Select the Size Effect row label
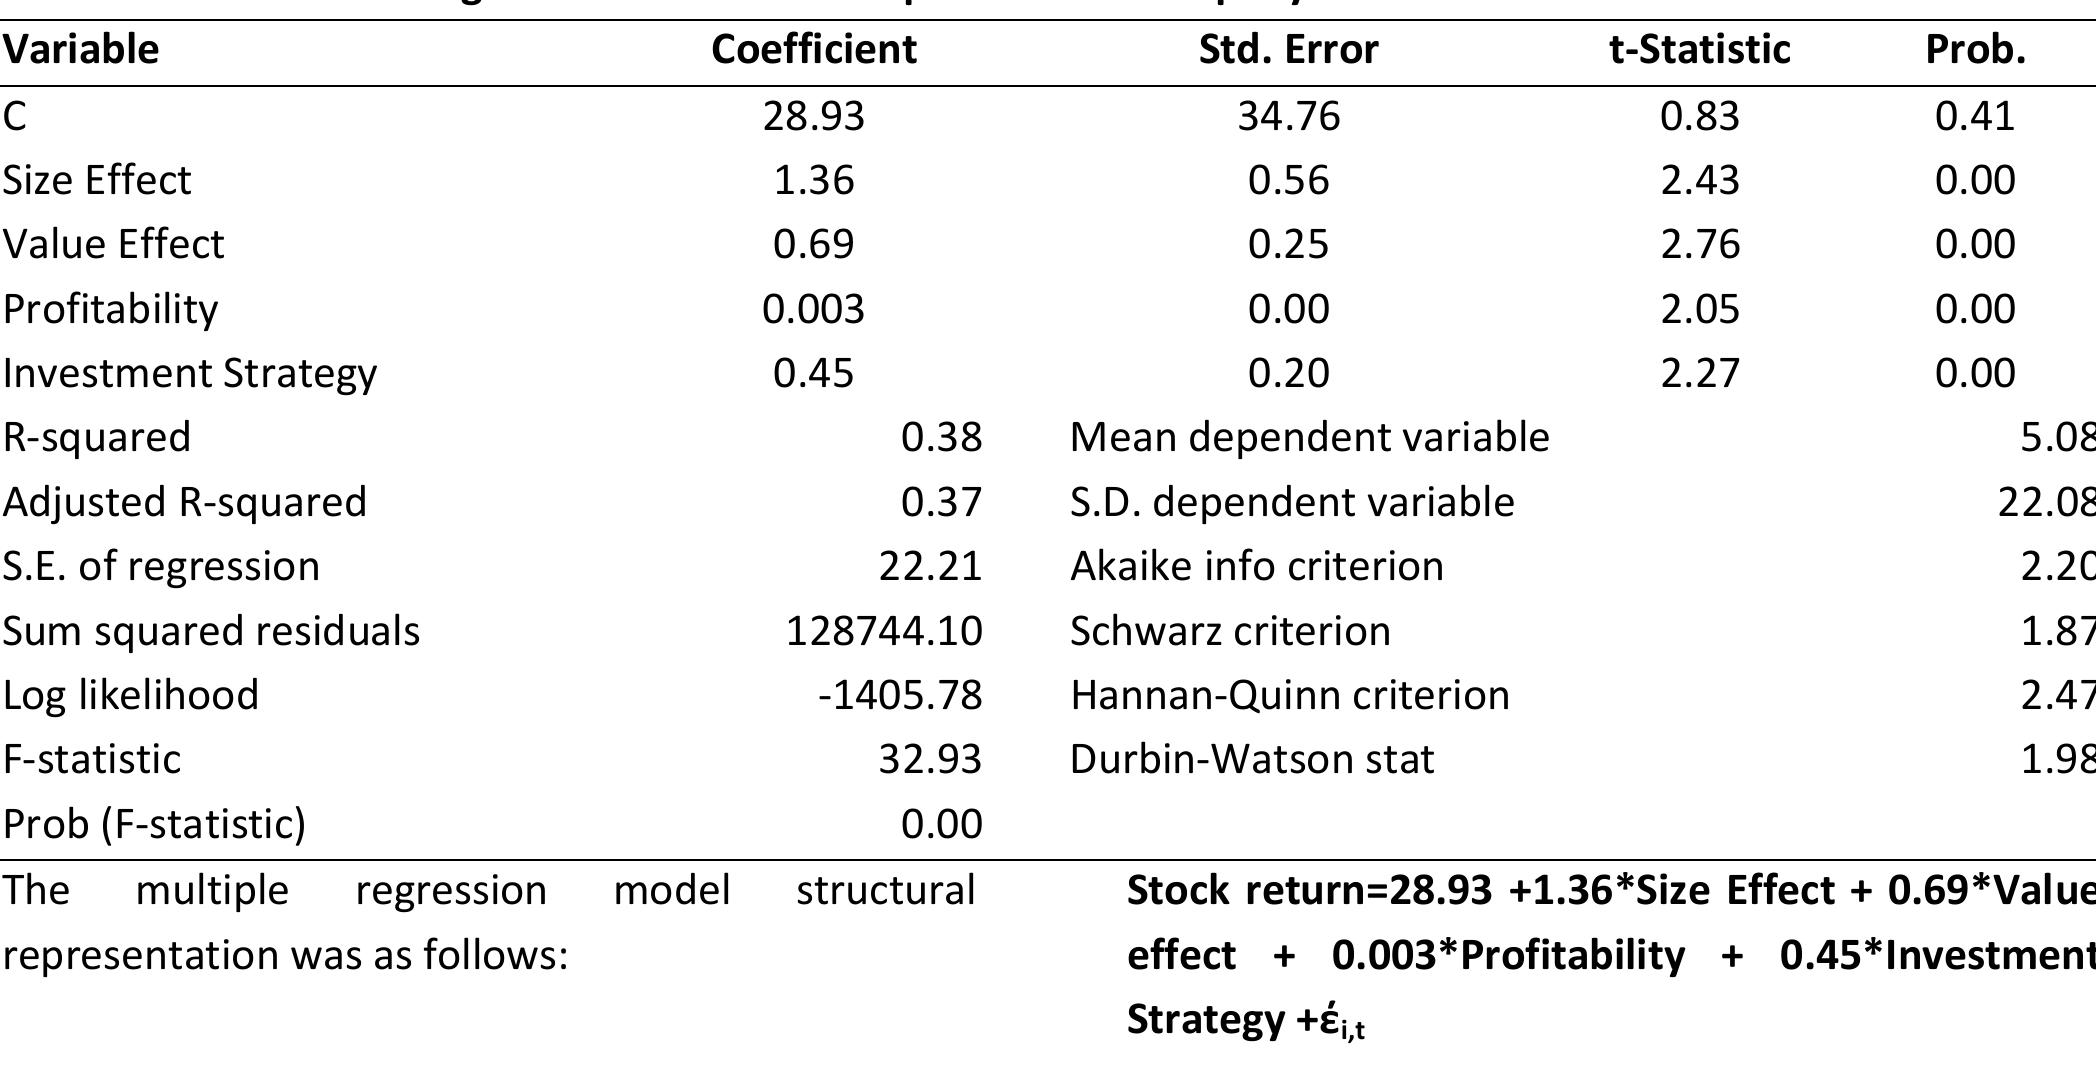 tap(97, 181)
